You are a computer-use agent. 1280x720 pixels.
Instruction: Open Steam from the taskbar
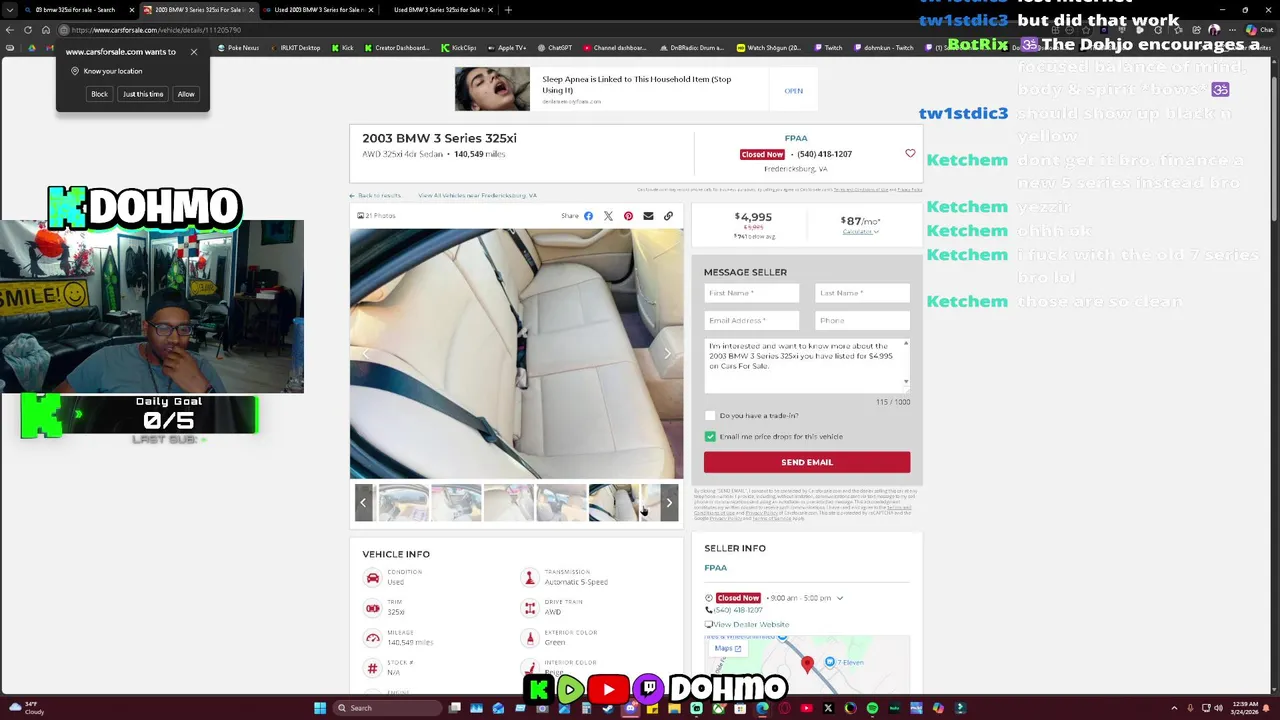click(608, 708)
